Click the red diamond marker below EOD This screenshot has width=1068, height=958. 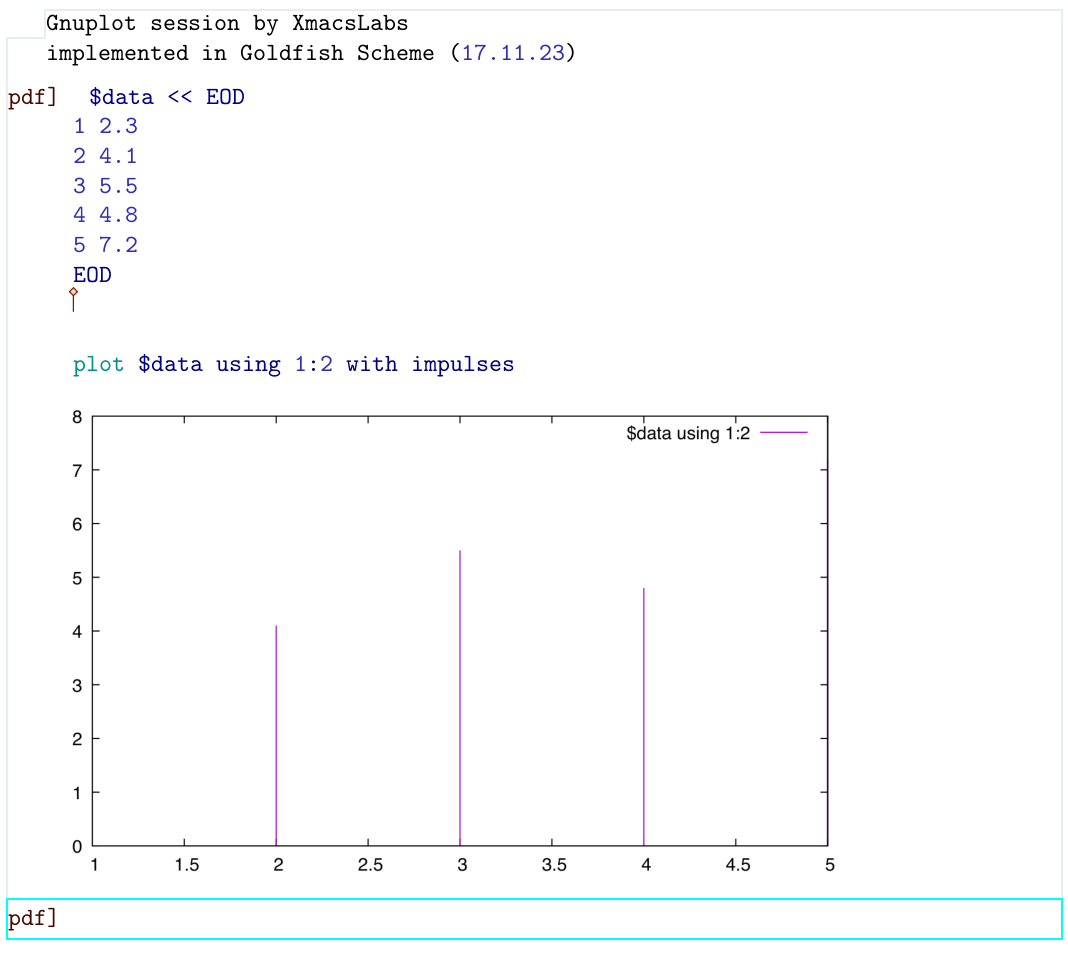point(73,292)
